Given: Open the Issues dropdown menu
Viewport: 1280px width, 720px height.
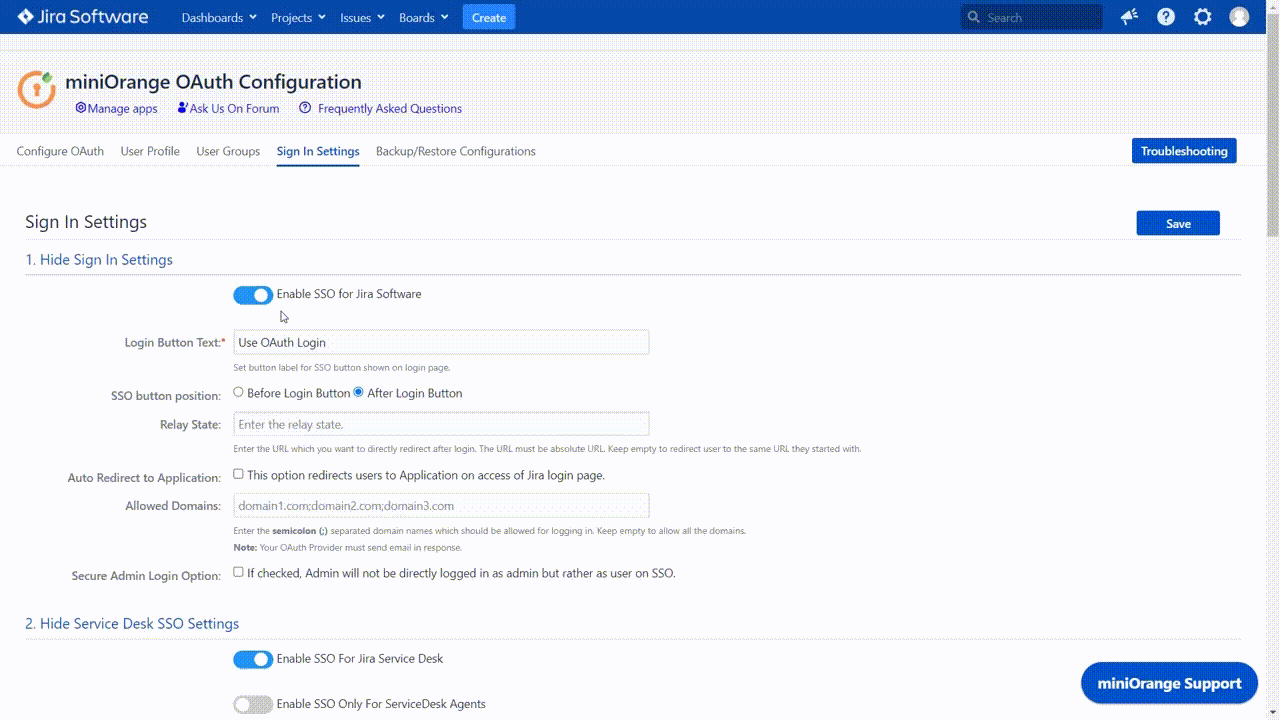Looking at the screenshot, I should pos(362,17).
